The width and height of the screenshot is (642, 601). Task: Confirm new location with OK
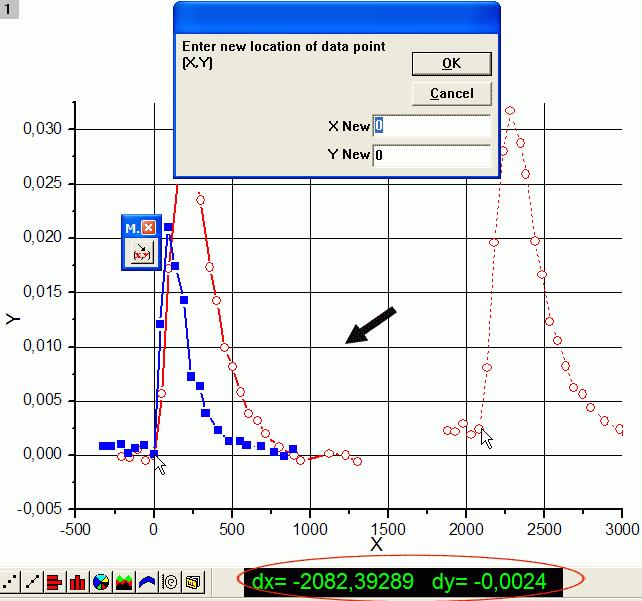coord(452,63)
